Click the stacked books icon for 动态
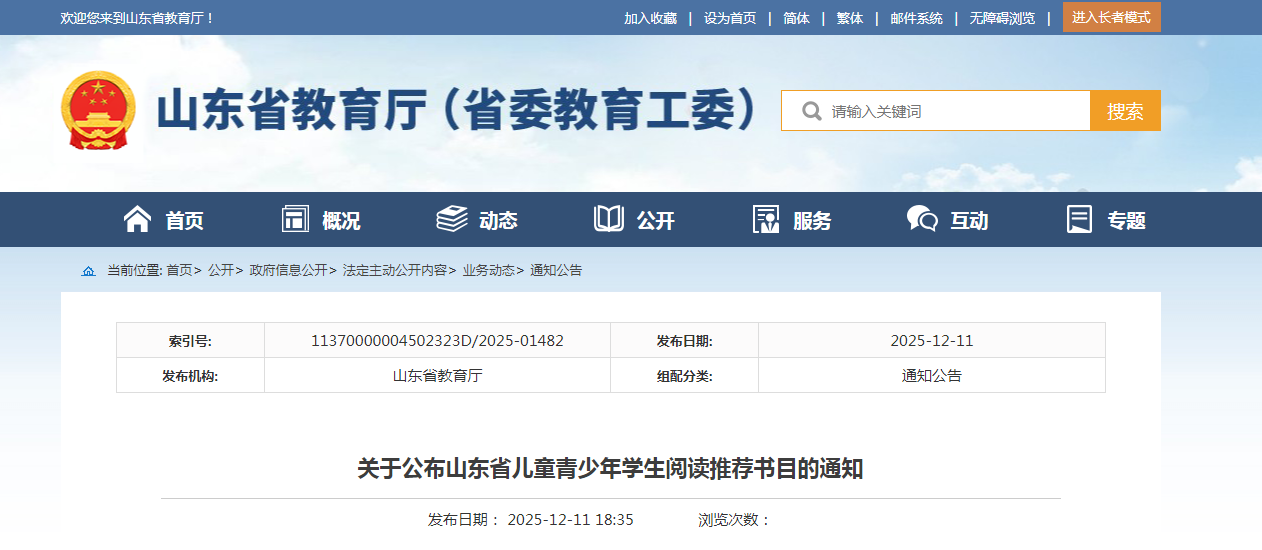1262x550 pixels. point(452,219)
